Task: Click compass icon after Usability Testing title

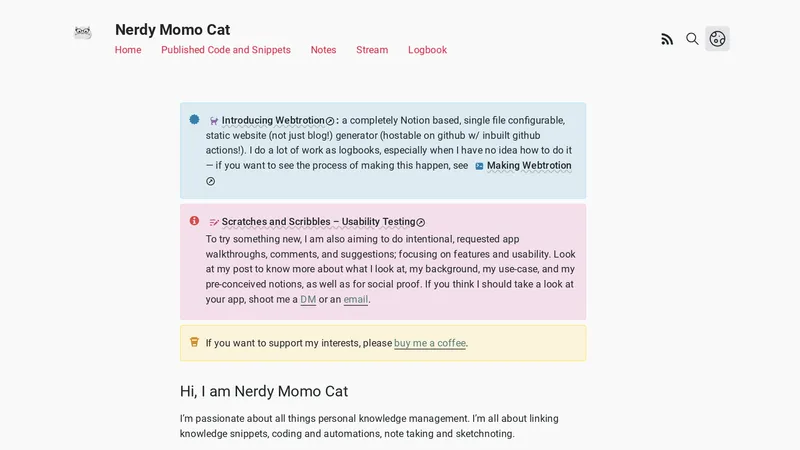Action: click(x=421, y=222)
